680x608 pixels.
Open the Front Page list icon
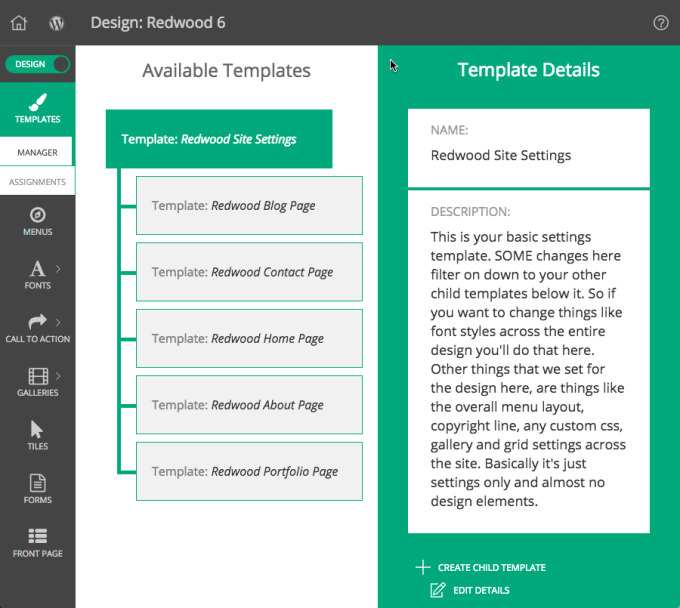(38, 536)
